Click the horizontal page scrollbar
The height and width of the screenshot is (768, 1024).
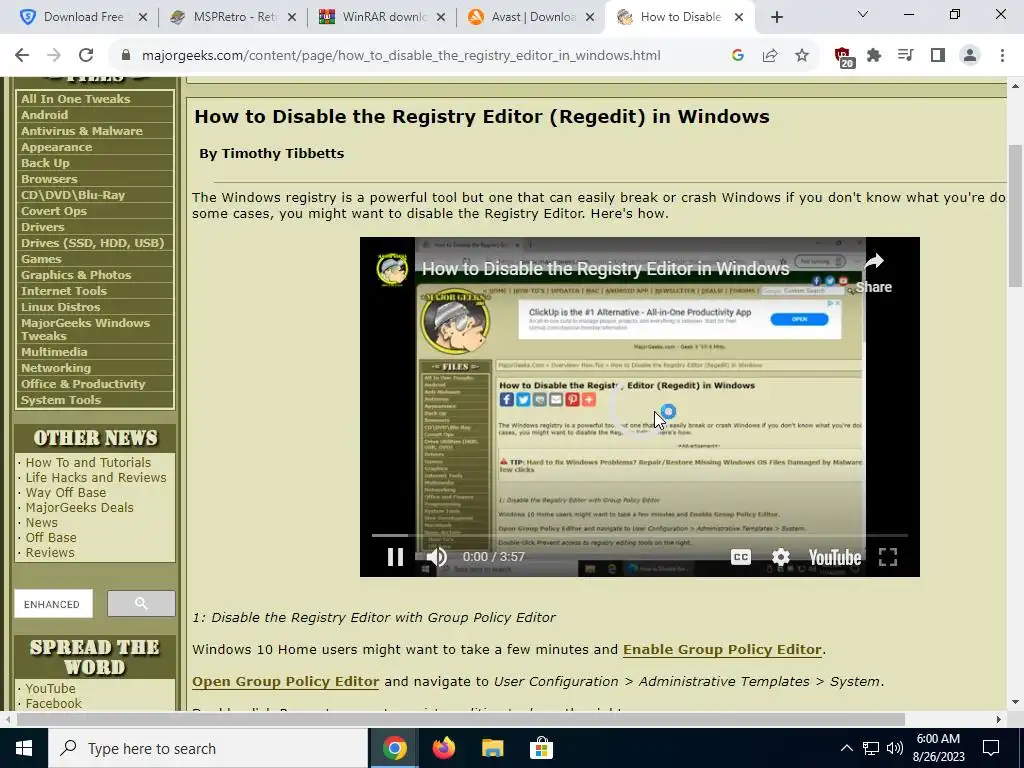click(460, 720)
